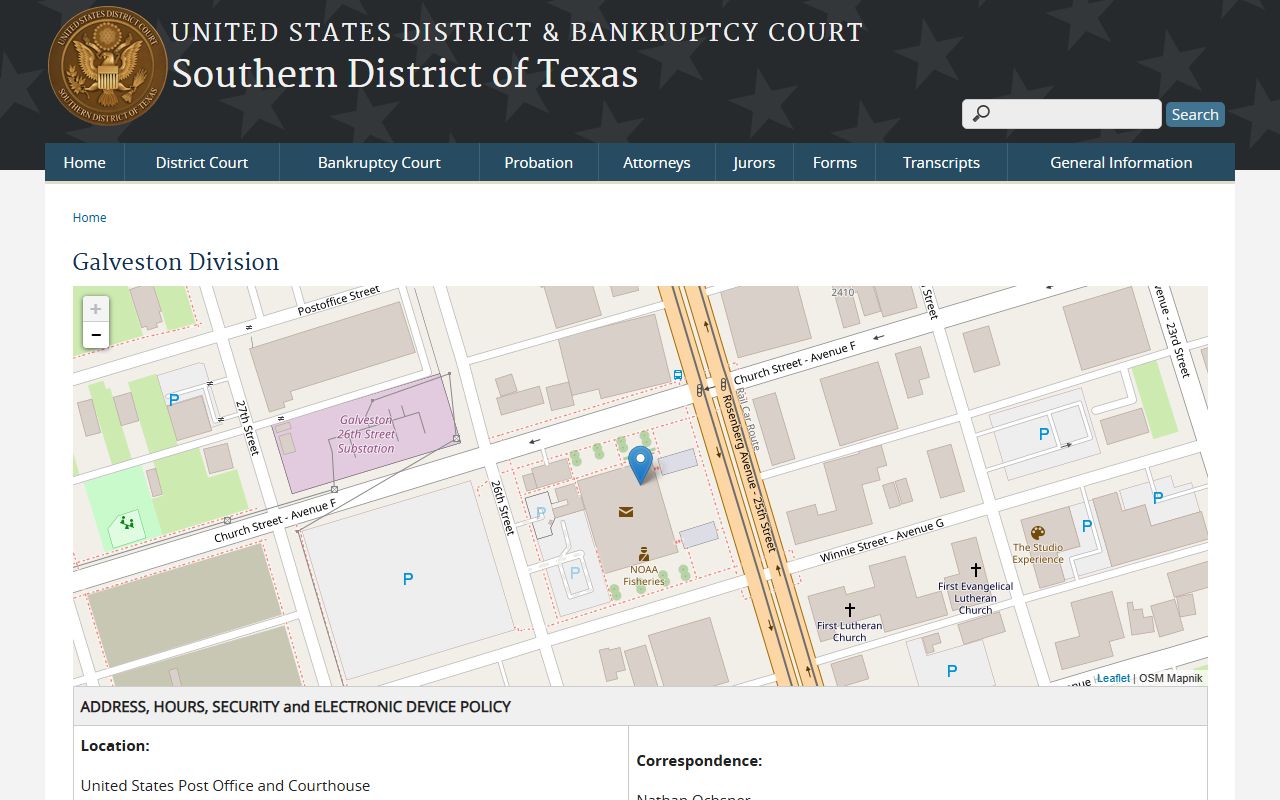Viewport: 1280px width, 800px height.
Task: Zoom in on the map with the plus button
Action: coord(96,309)
